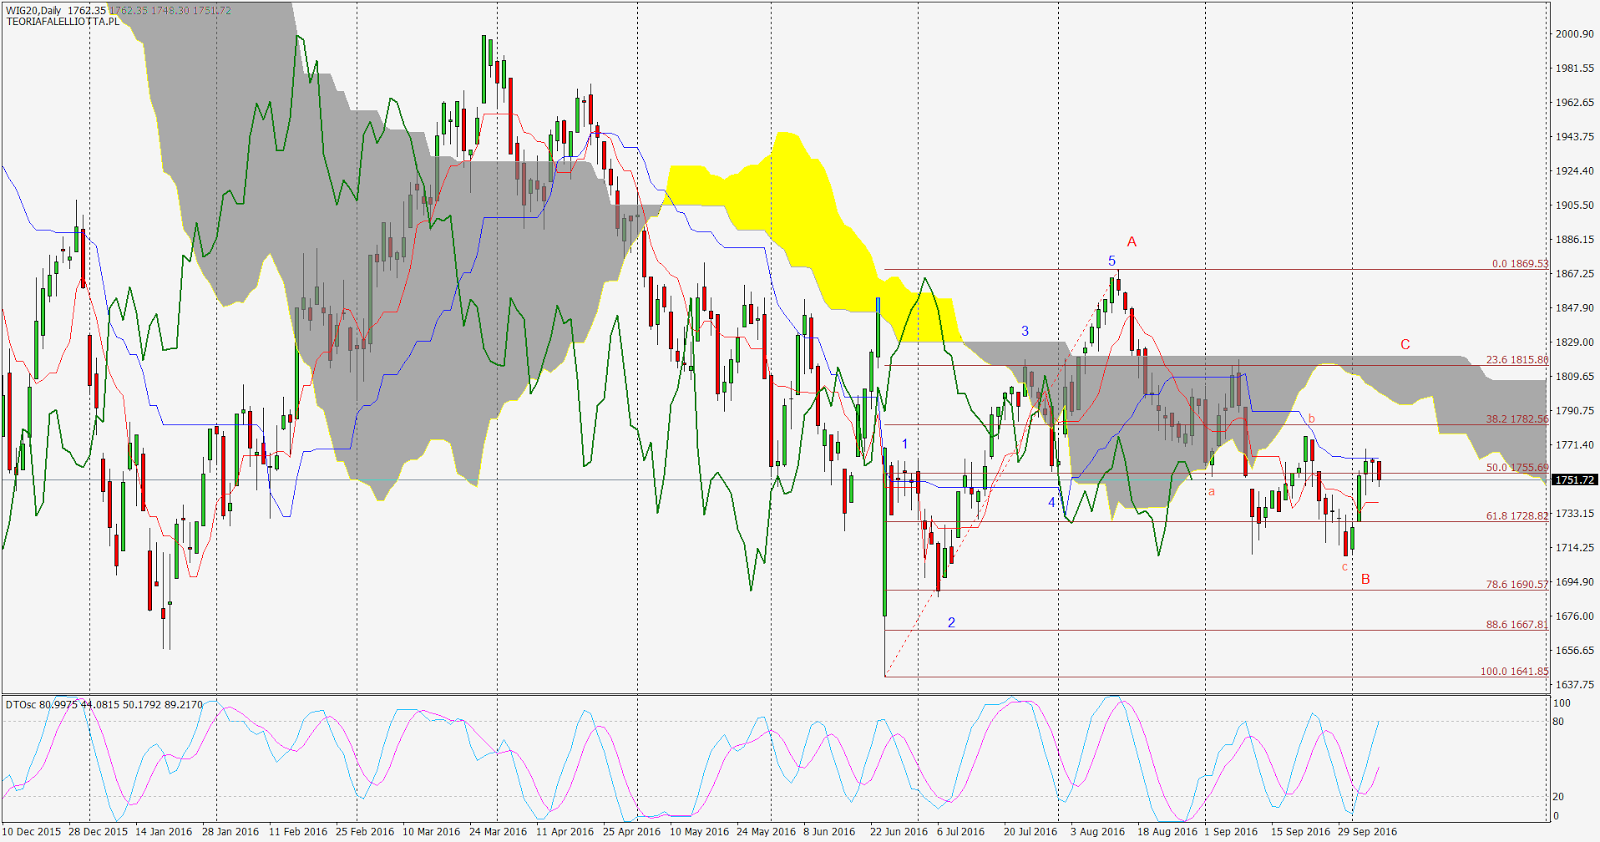
Task: Click date label 25 Feb 2016
Action: pyautogui.click(x=365, y=831)
